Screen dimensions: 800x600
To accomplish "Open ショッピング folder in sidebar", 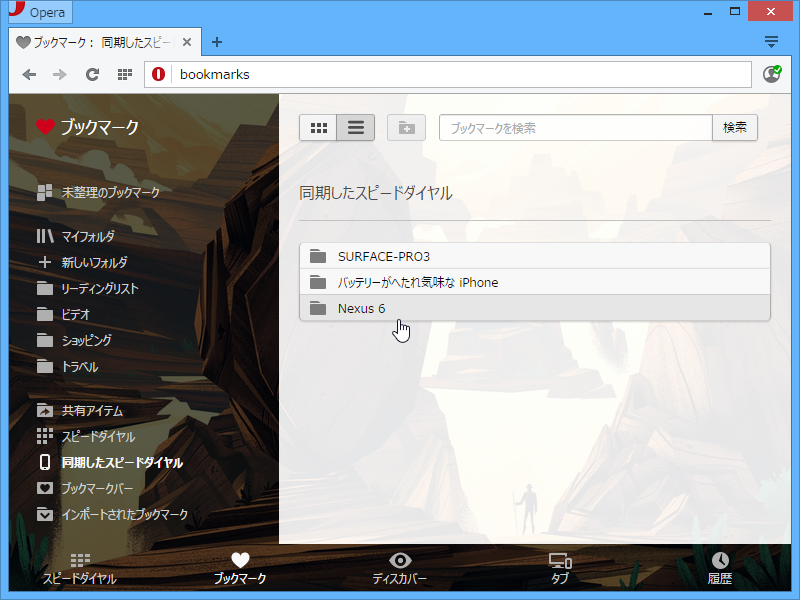I will (74, 340).
